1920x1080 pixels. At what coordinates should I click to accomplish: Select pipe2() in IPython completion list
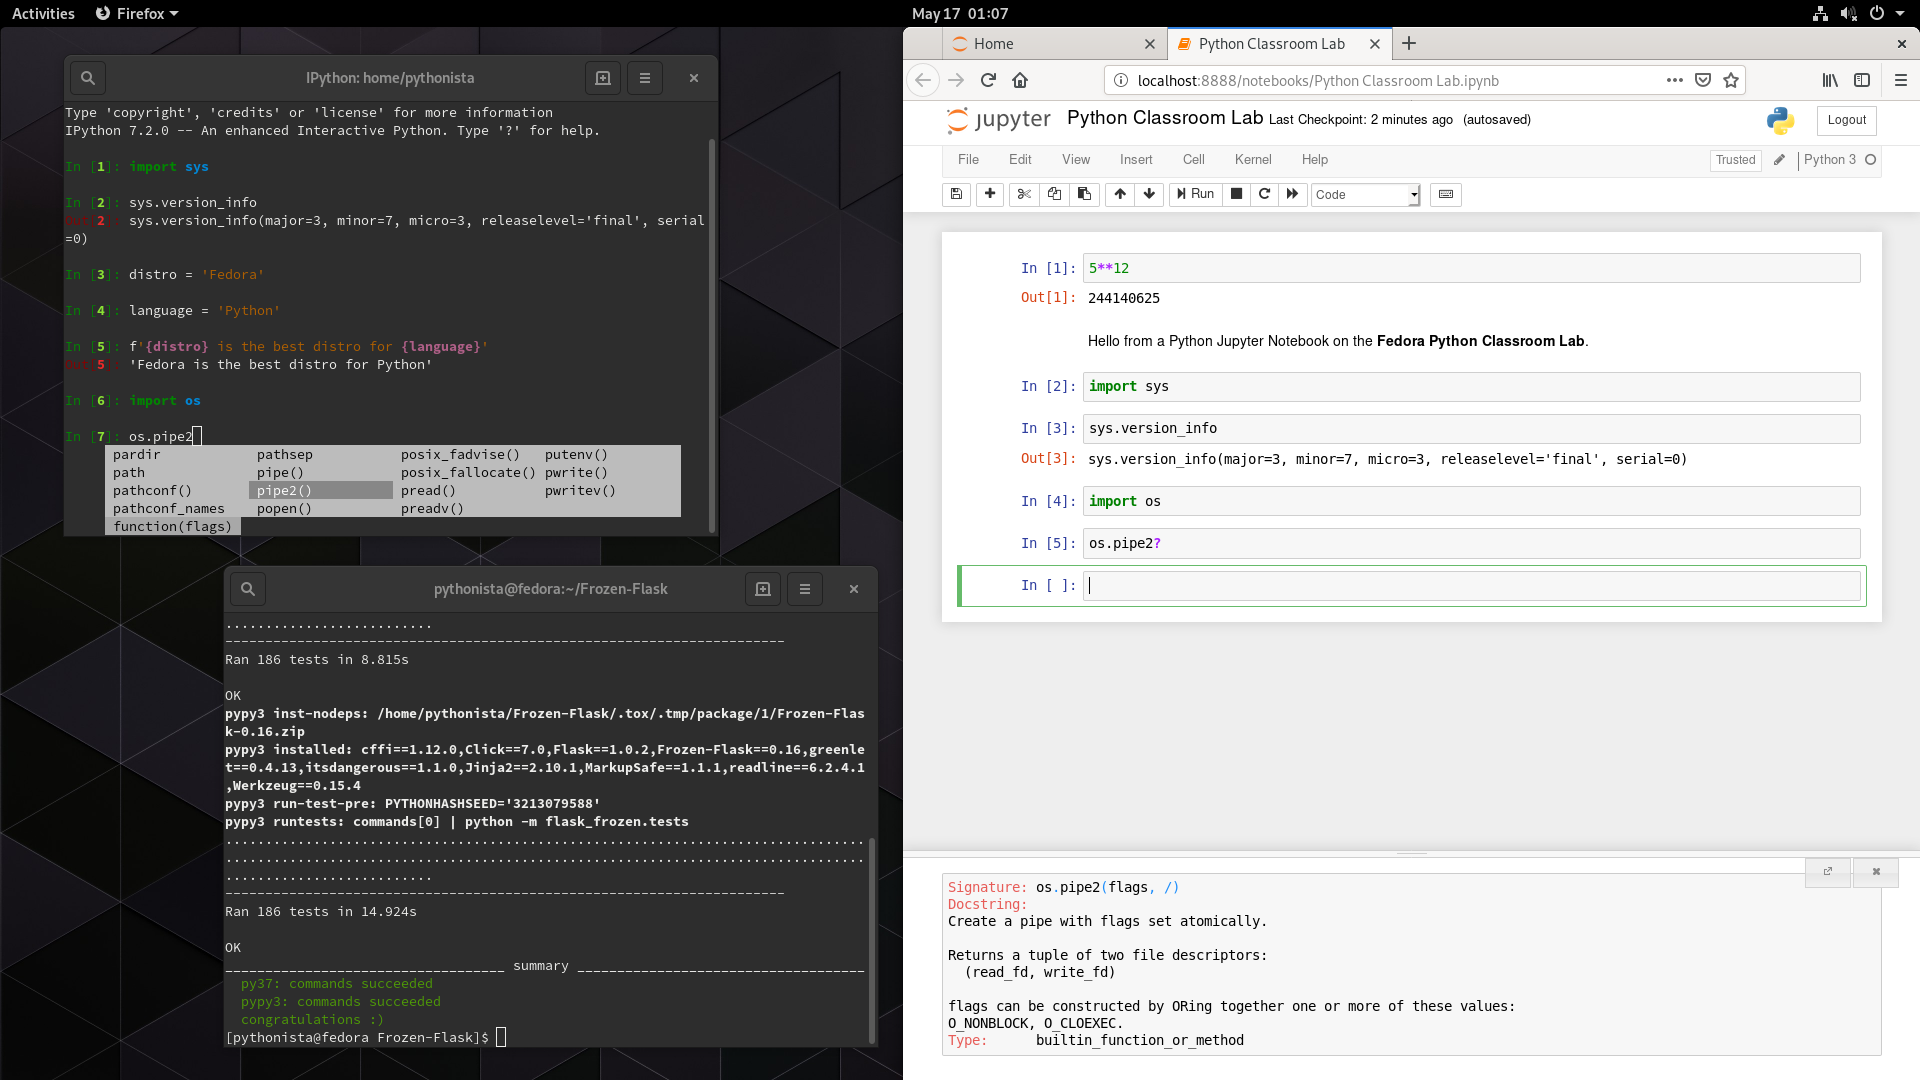pyautogui.click(x=320, y=490)
